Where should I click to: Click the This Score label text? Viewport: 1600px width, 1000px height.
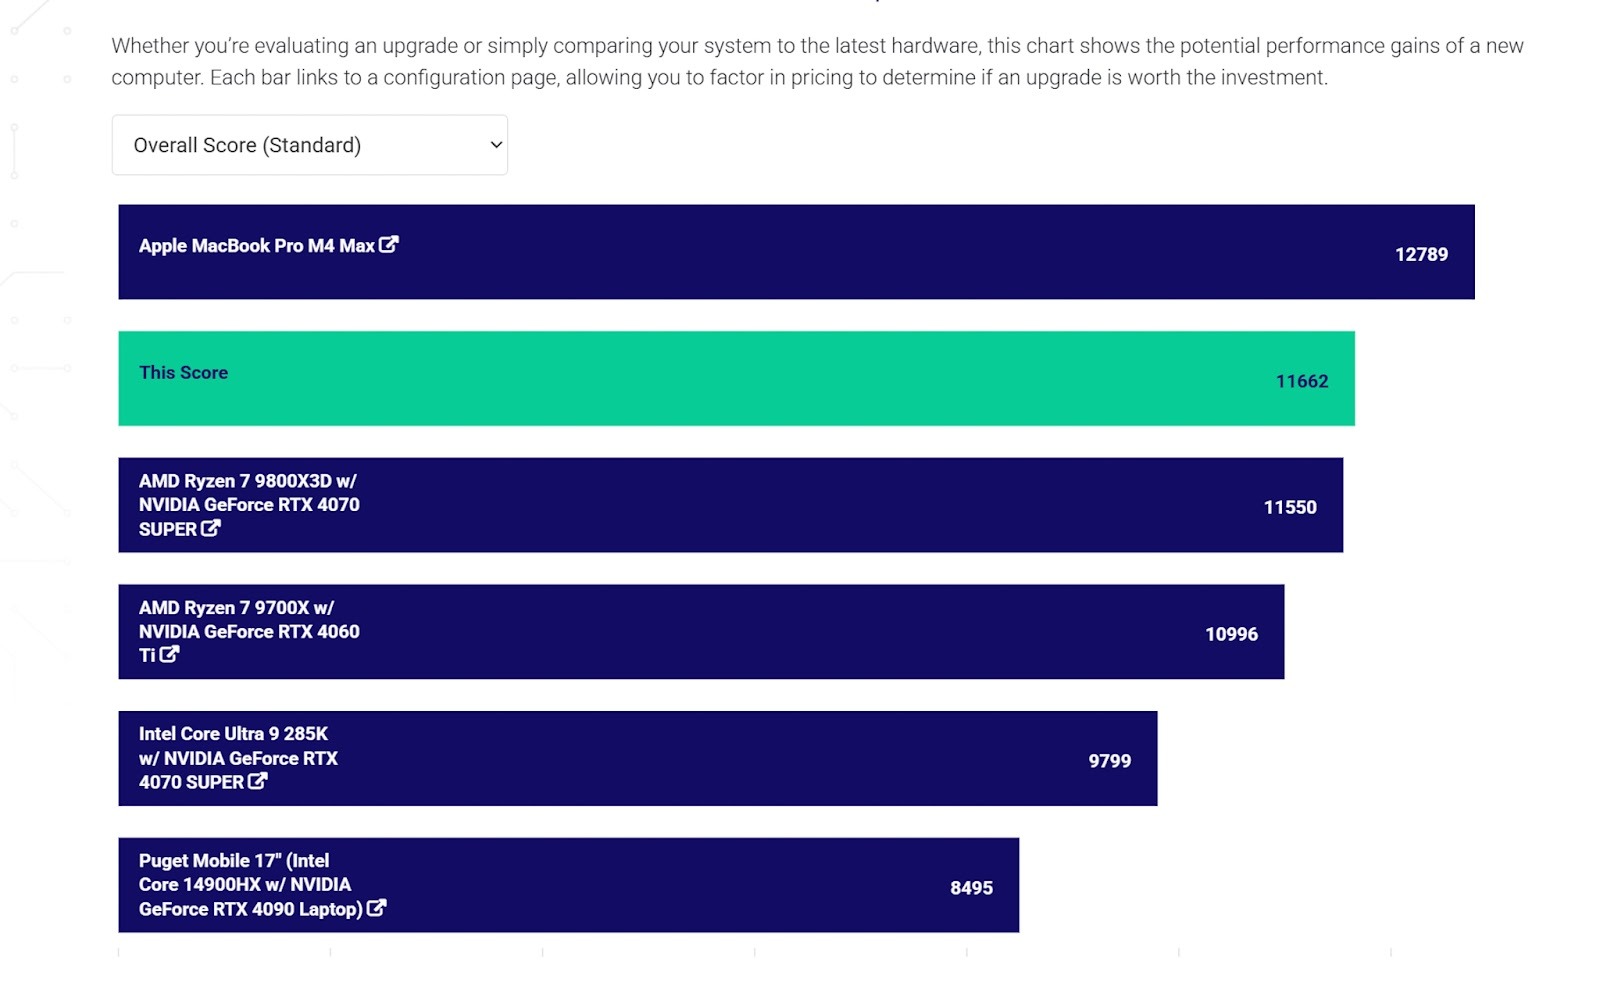coord(183,372)
